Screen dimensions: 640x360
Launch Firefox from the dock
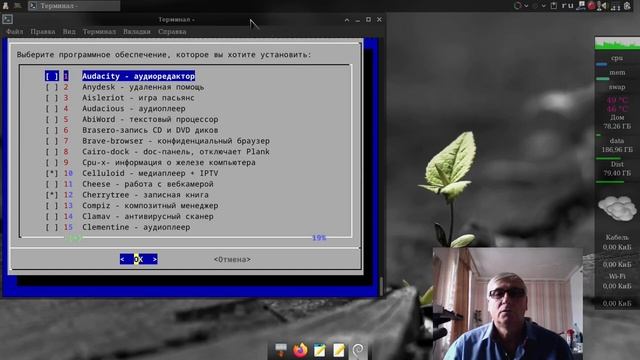[300, 350]
